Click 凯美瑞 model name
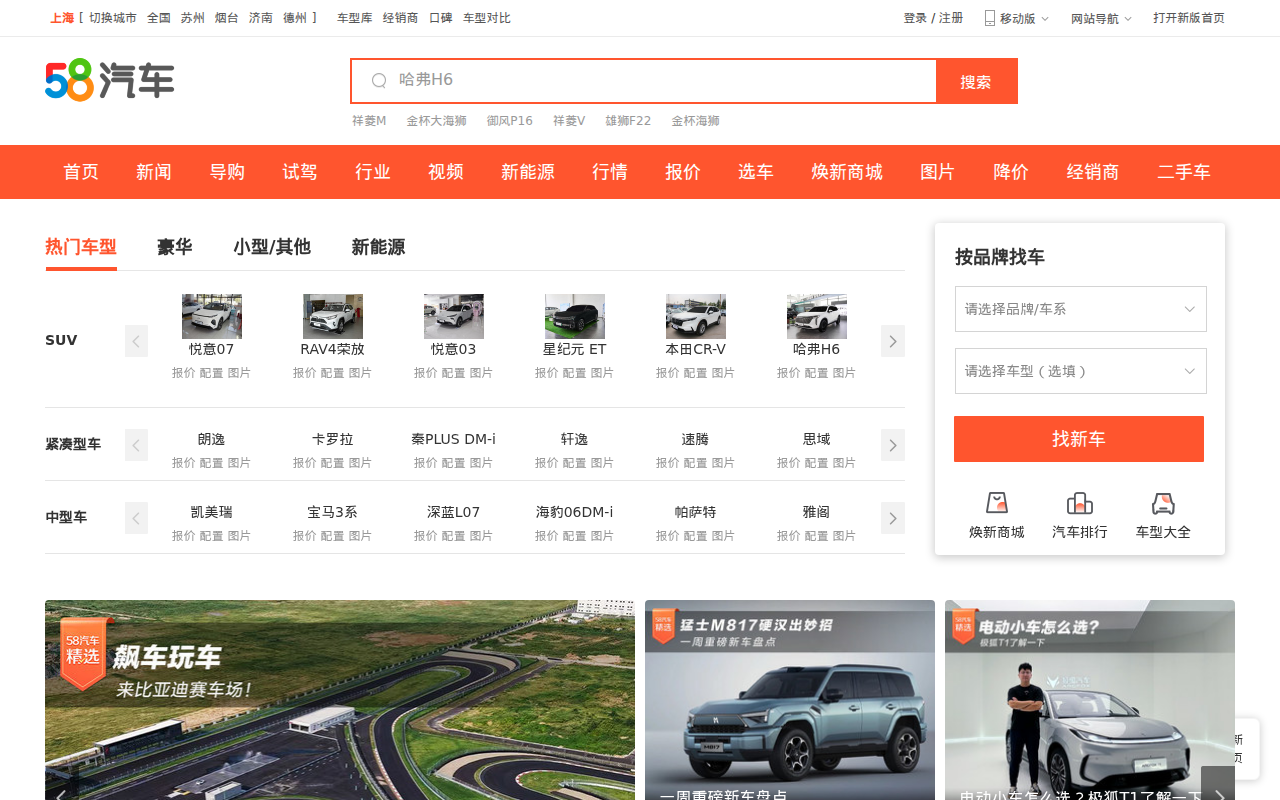Screen dimensions: 1280x800 click(212, 512)
